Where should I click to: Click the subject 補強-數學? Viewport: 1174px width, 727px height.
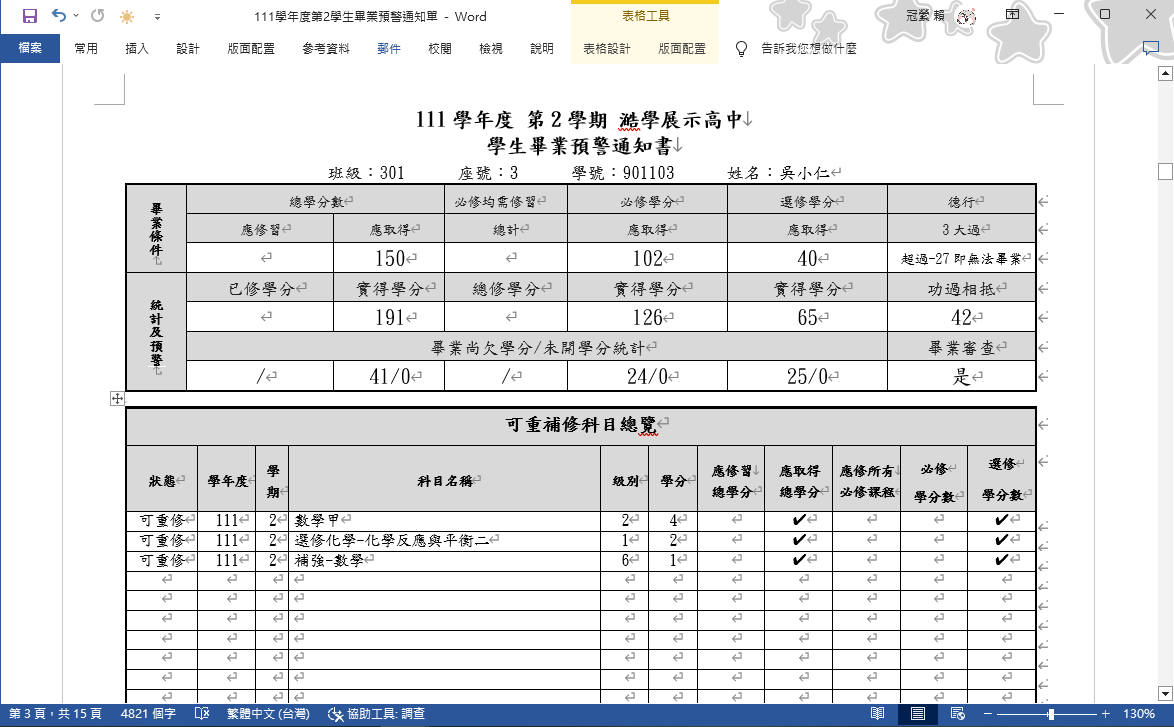[329, 560]
